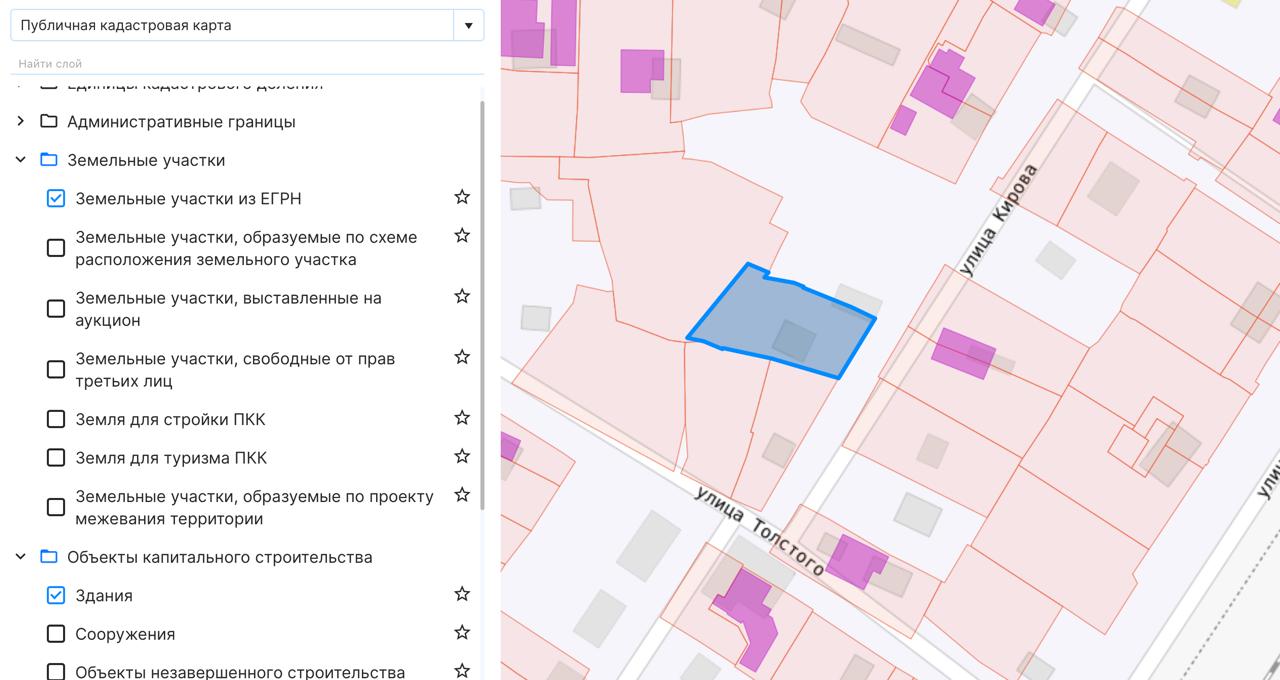Collapse the 'Земельные участки' group
This screenshot has height=680, width=1280.
(20, 160)
